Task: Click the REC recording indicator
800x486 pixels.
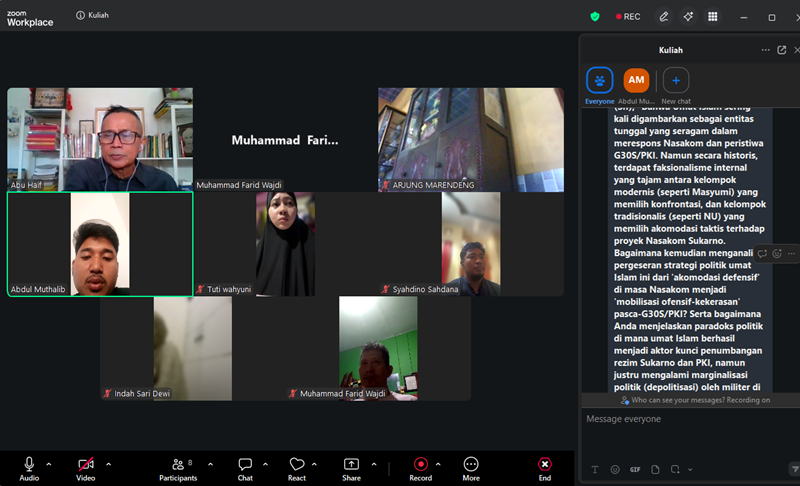Action: pyautogui.click(x=628, y=16)
